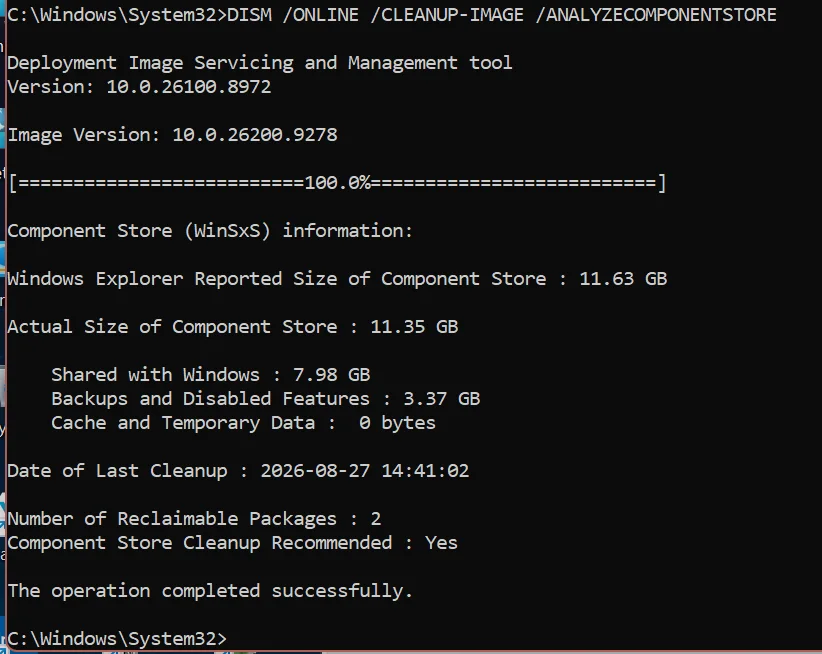822x654 pixels.
Task: Click the 11.35 GB actual size value
Action: (x=414, y=327)
